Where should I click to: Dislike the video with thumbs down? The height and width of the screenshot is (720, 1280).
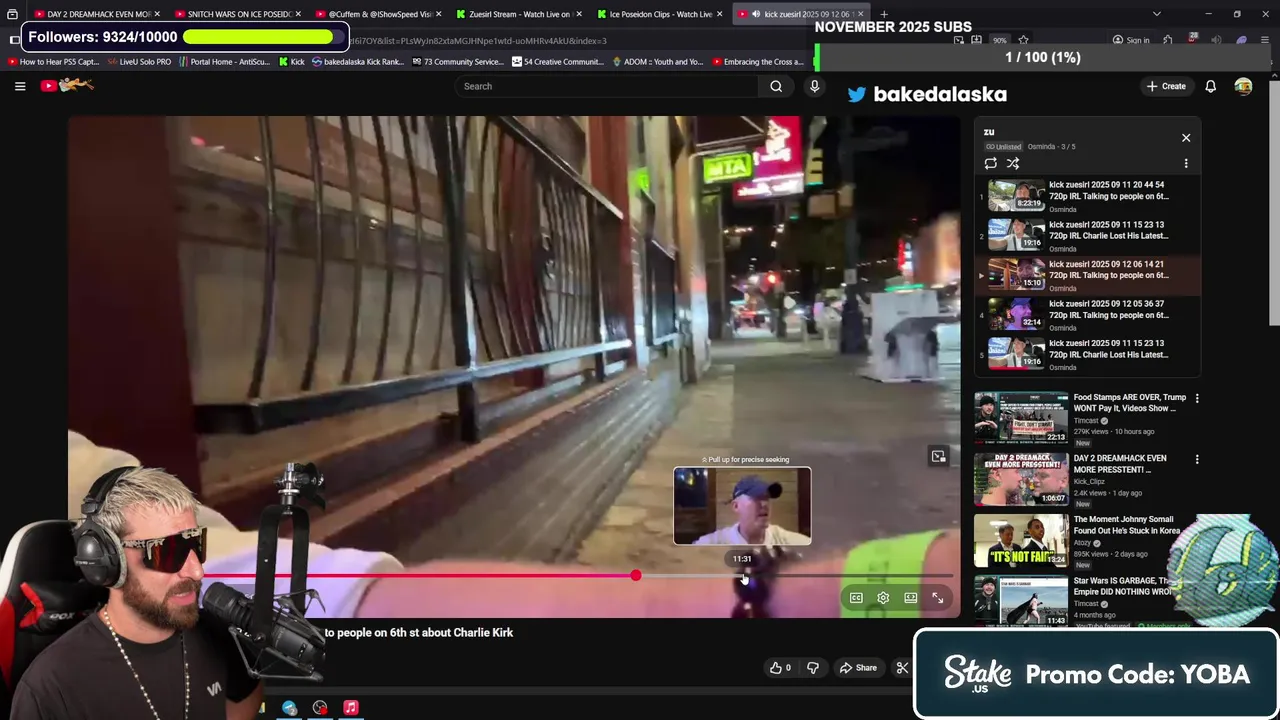pos(813,668)
